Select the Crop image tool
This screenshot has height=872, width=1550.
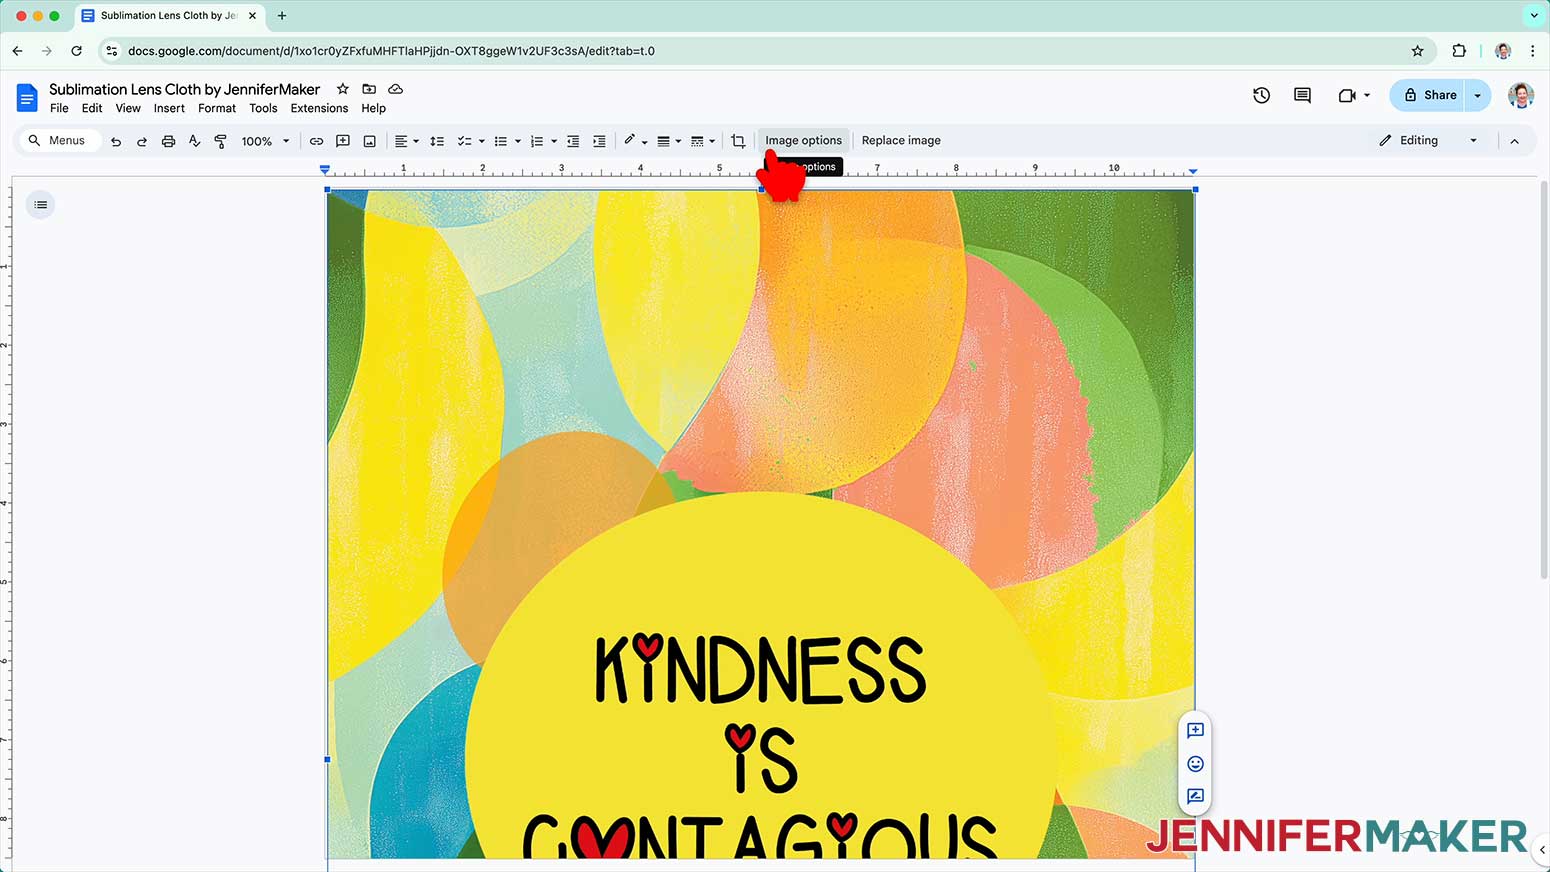coord(738,141)
